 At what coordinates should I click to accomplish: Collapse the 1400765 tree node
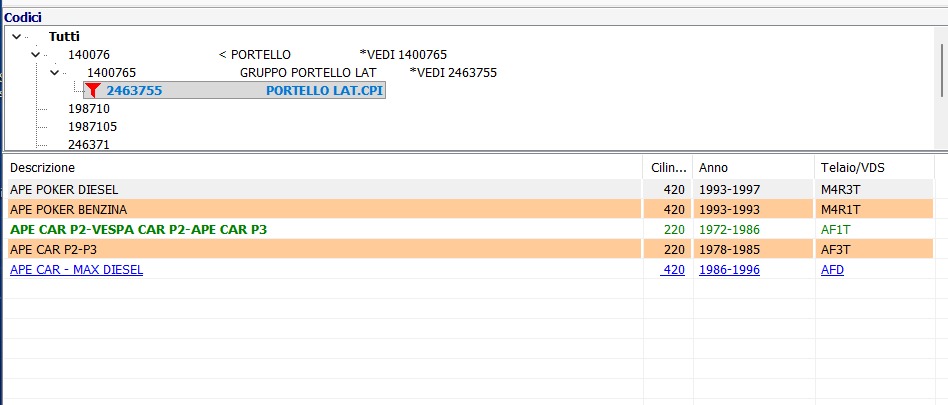(x=54, y=73)
